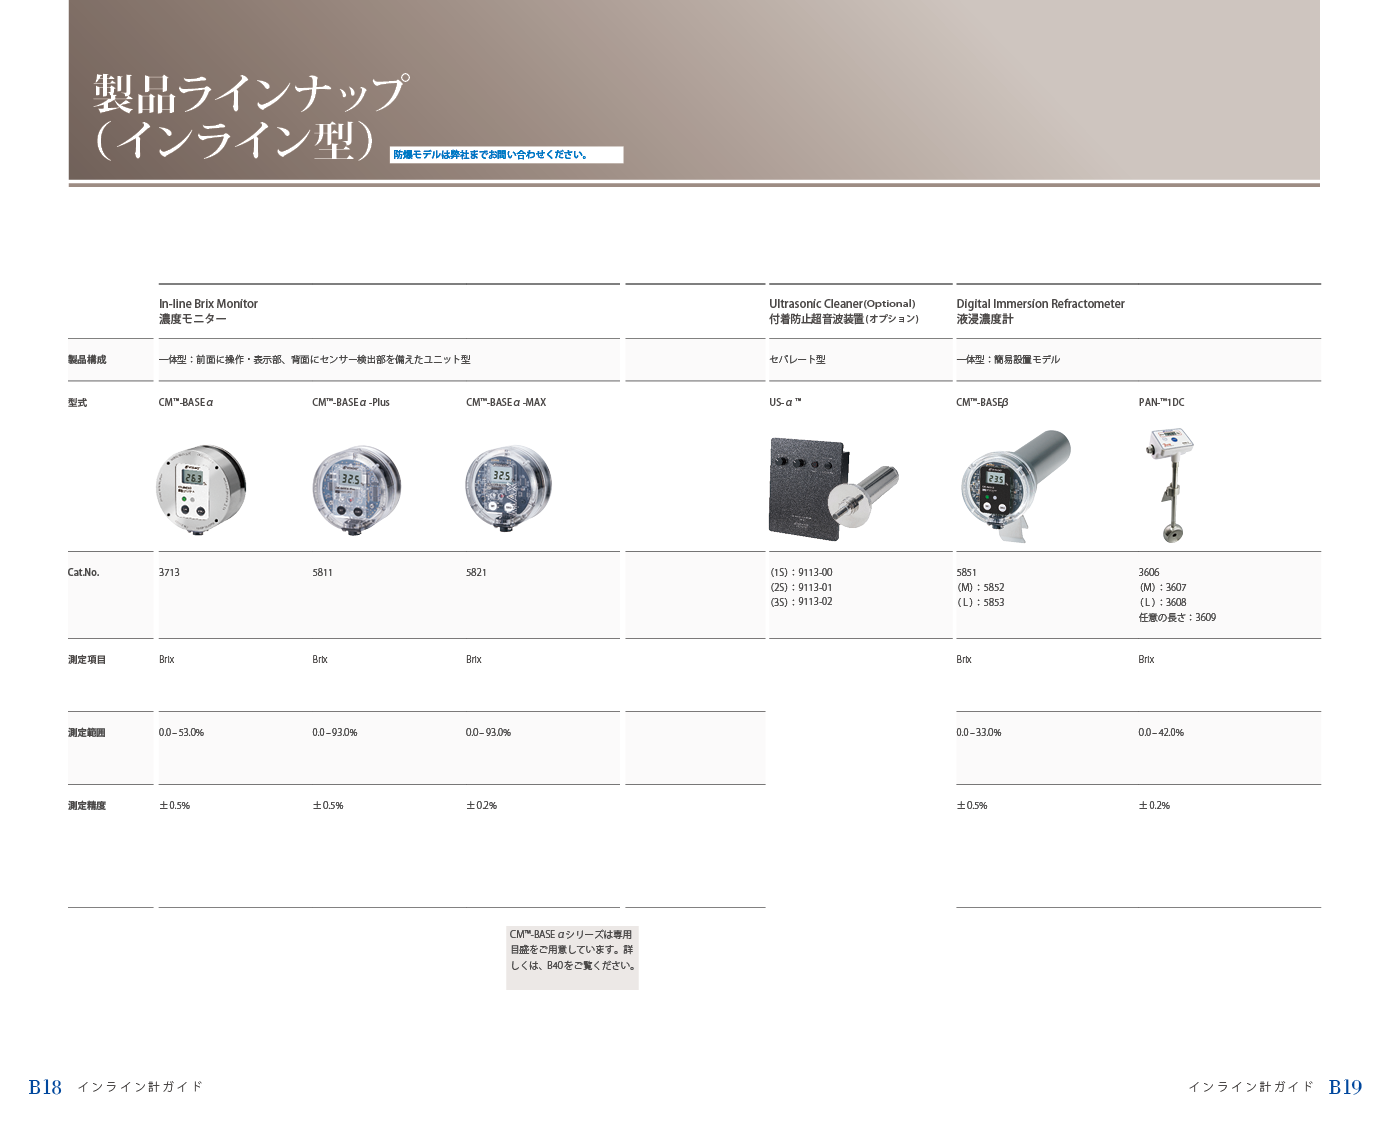Image resolution: width=1391 pixels, height=1123 pixels.
Task: Click インライン計ガイド footer beside B19
Action: 1251,1087
